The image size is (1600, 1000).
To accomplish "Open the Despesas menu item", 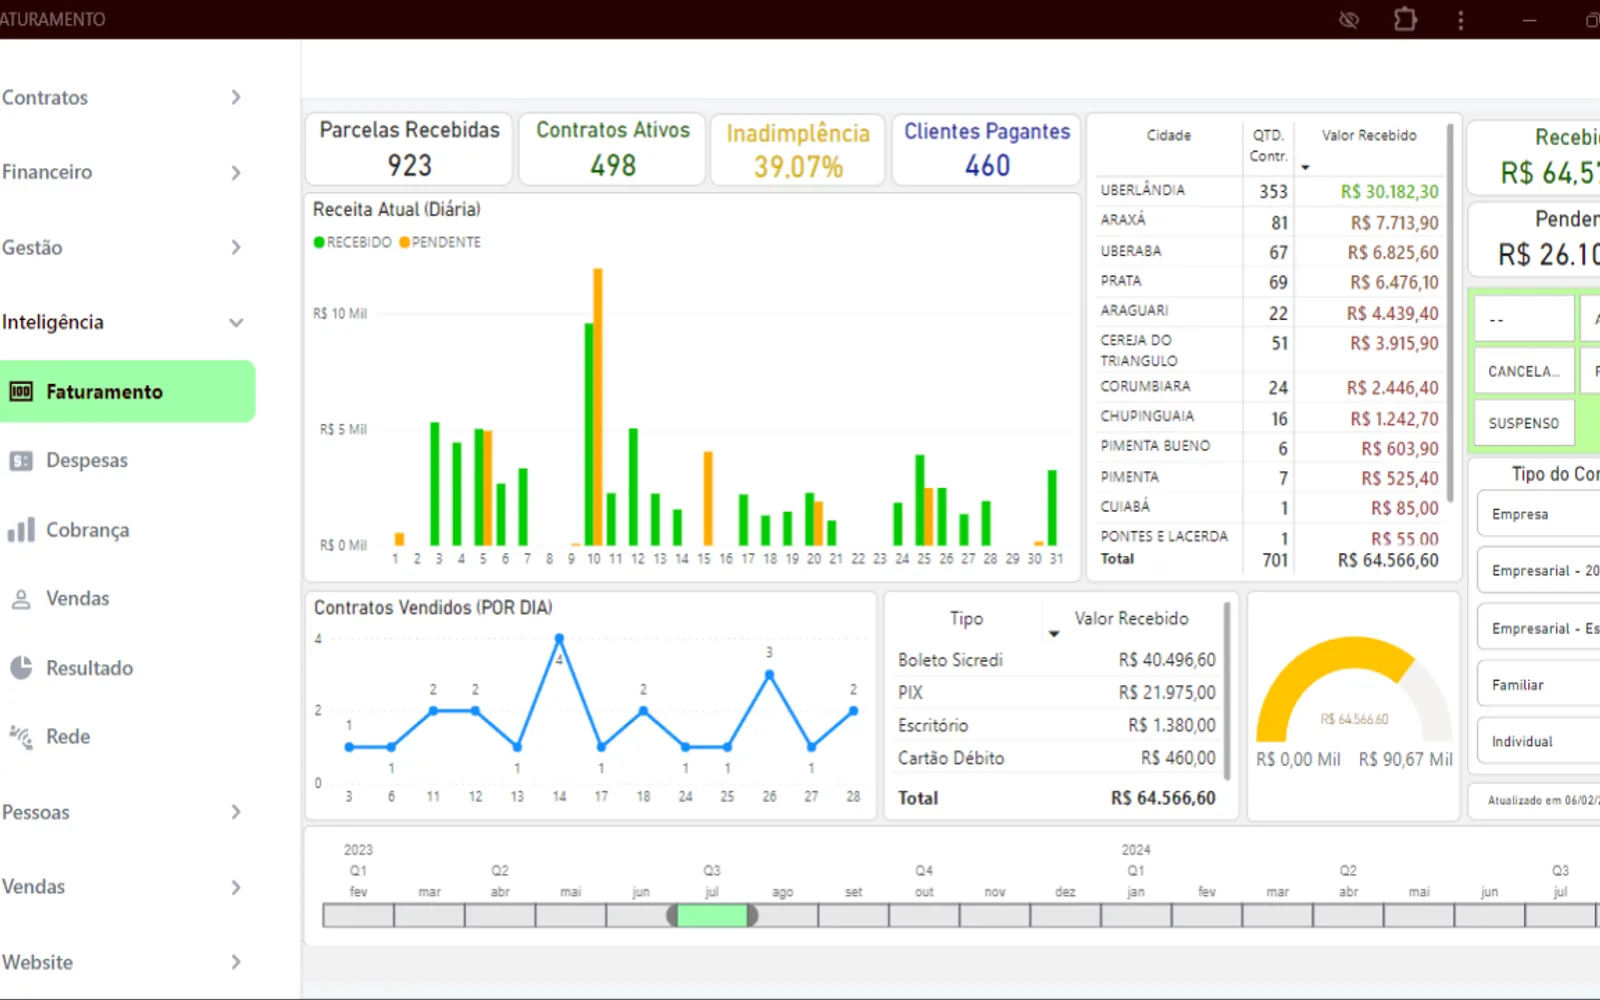I will 87,460.
